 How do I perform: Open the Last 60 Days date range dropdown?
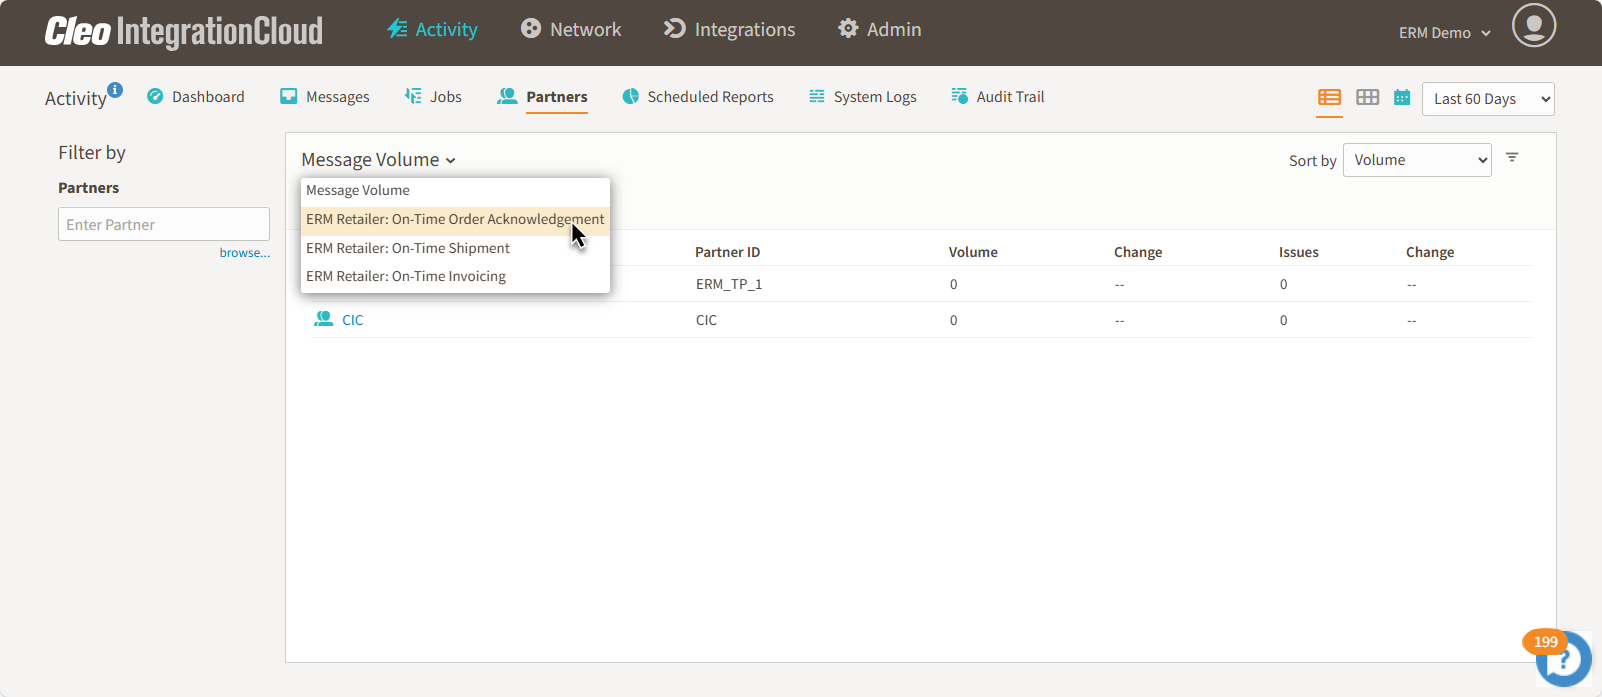[1487, 99]
